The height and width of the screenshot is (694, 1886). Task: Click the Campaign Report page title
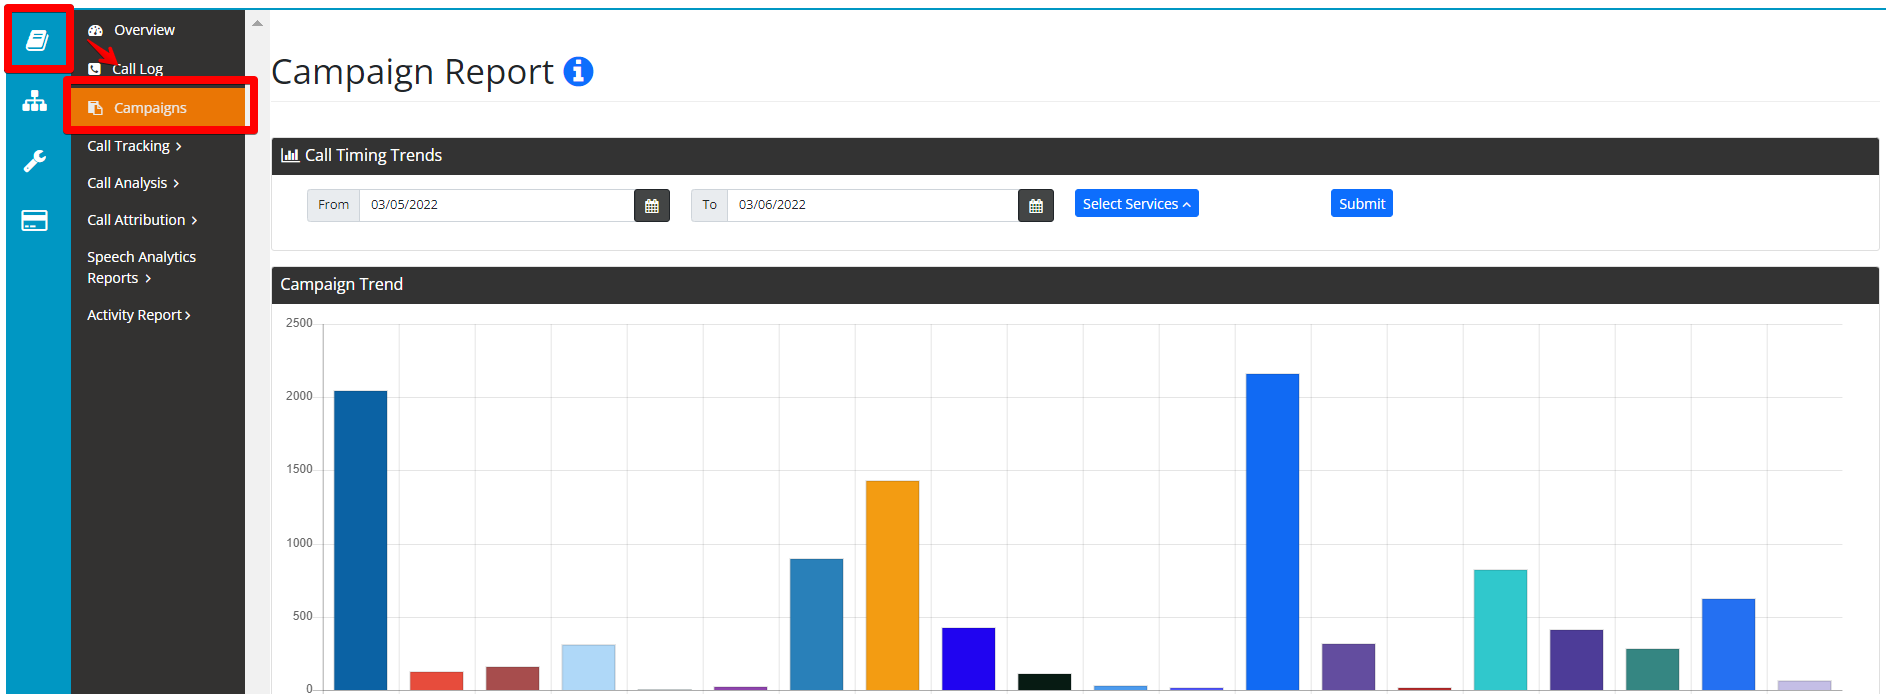click(x=412, y=72)
